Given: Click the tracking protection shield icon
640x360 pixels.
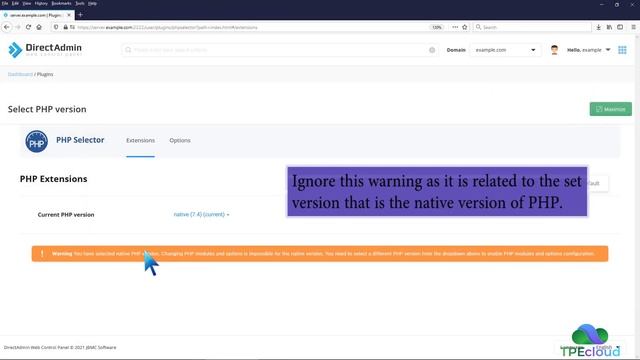Looking at the screenshot, I should 56,27.
